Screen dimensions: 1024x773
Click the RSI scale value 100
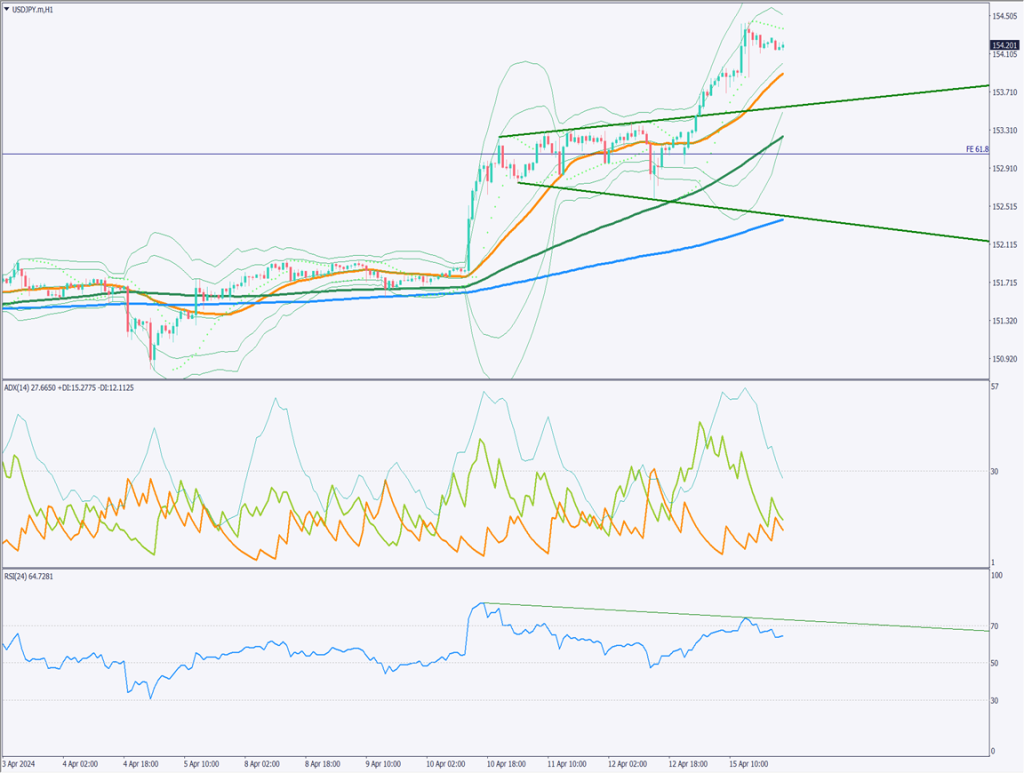996,576
